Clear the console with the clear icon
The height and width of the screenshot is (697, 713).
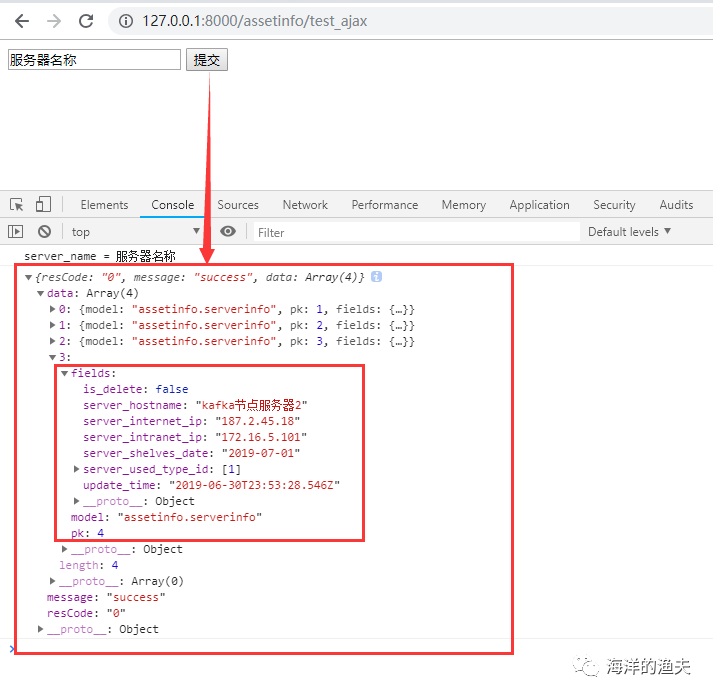coord(44,232)
